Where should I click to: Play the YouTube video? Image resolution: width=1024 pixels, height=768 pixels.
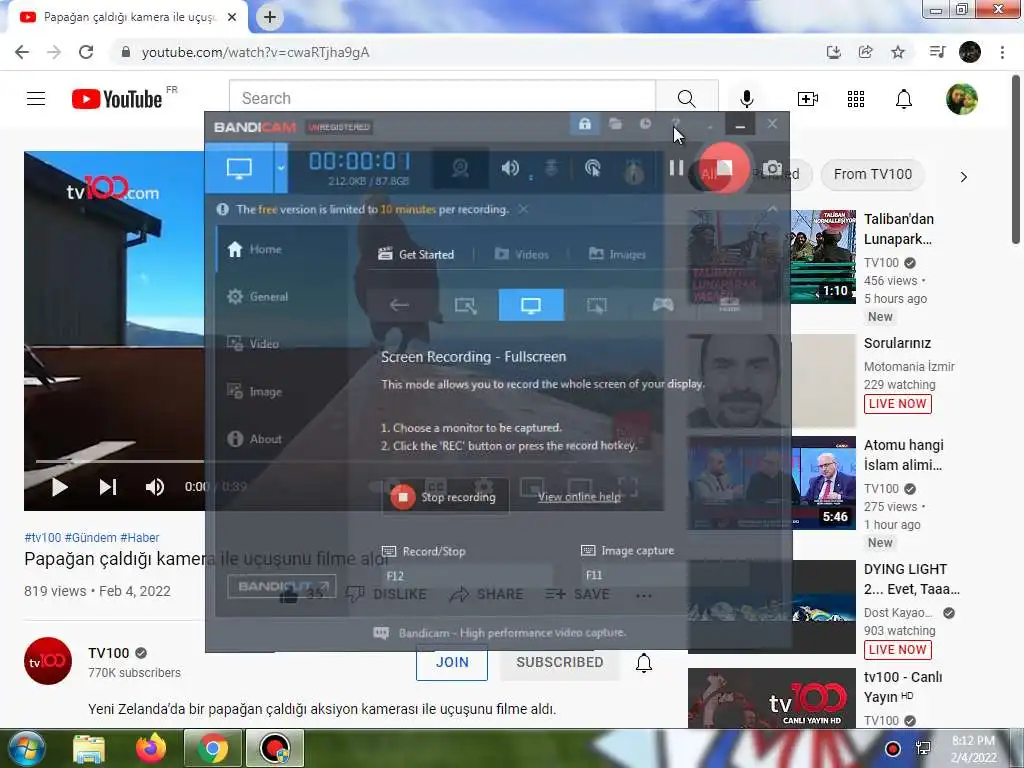point(59,487)
